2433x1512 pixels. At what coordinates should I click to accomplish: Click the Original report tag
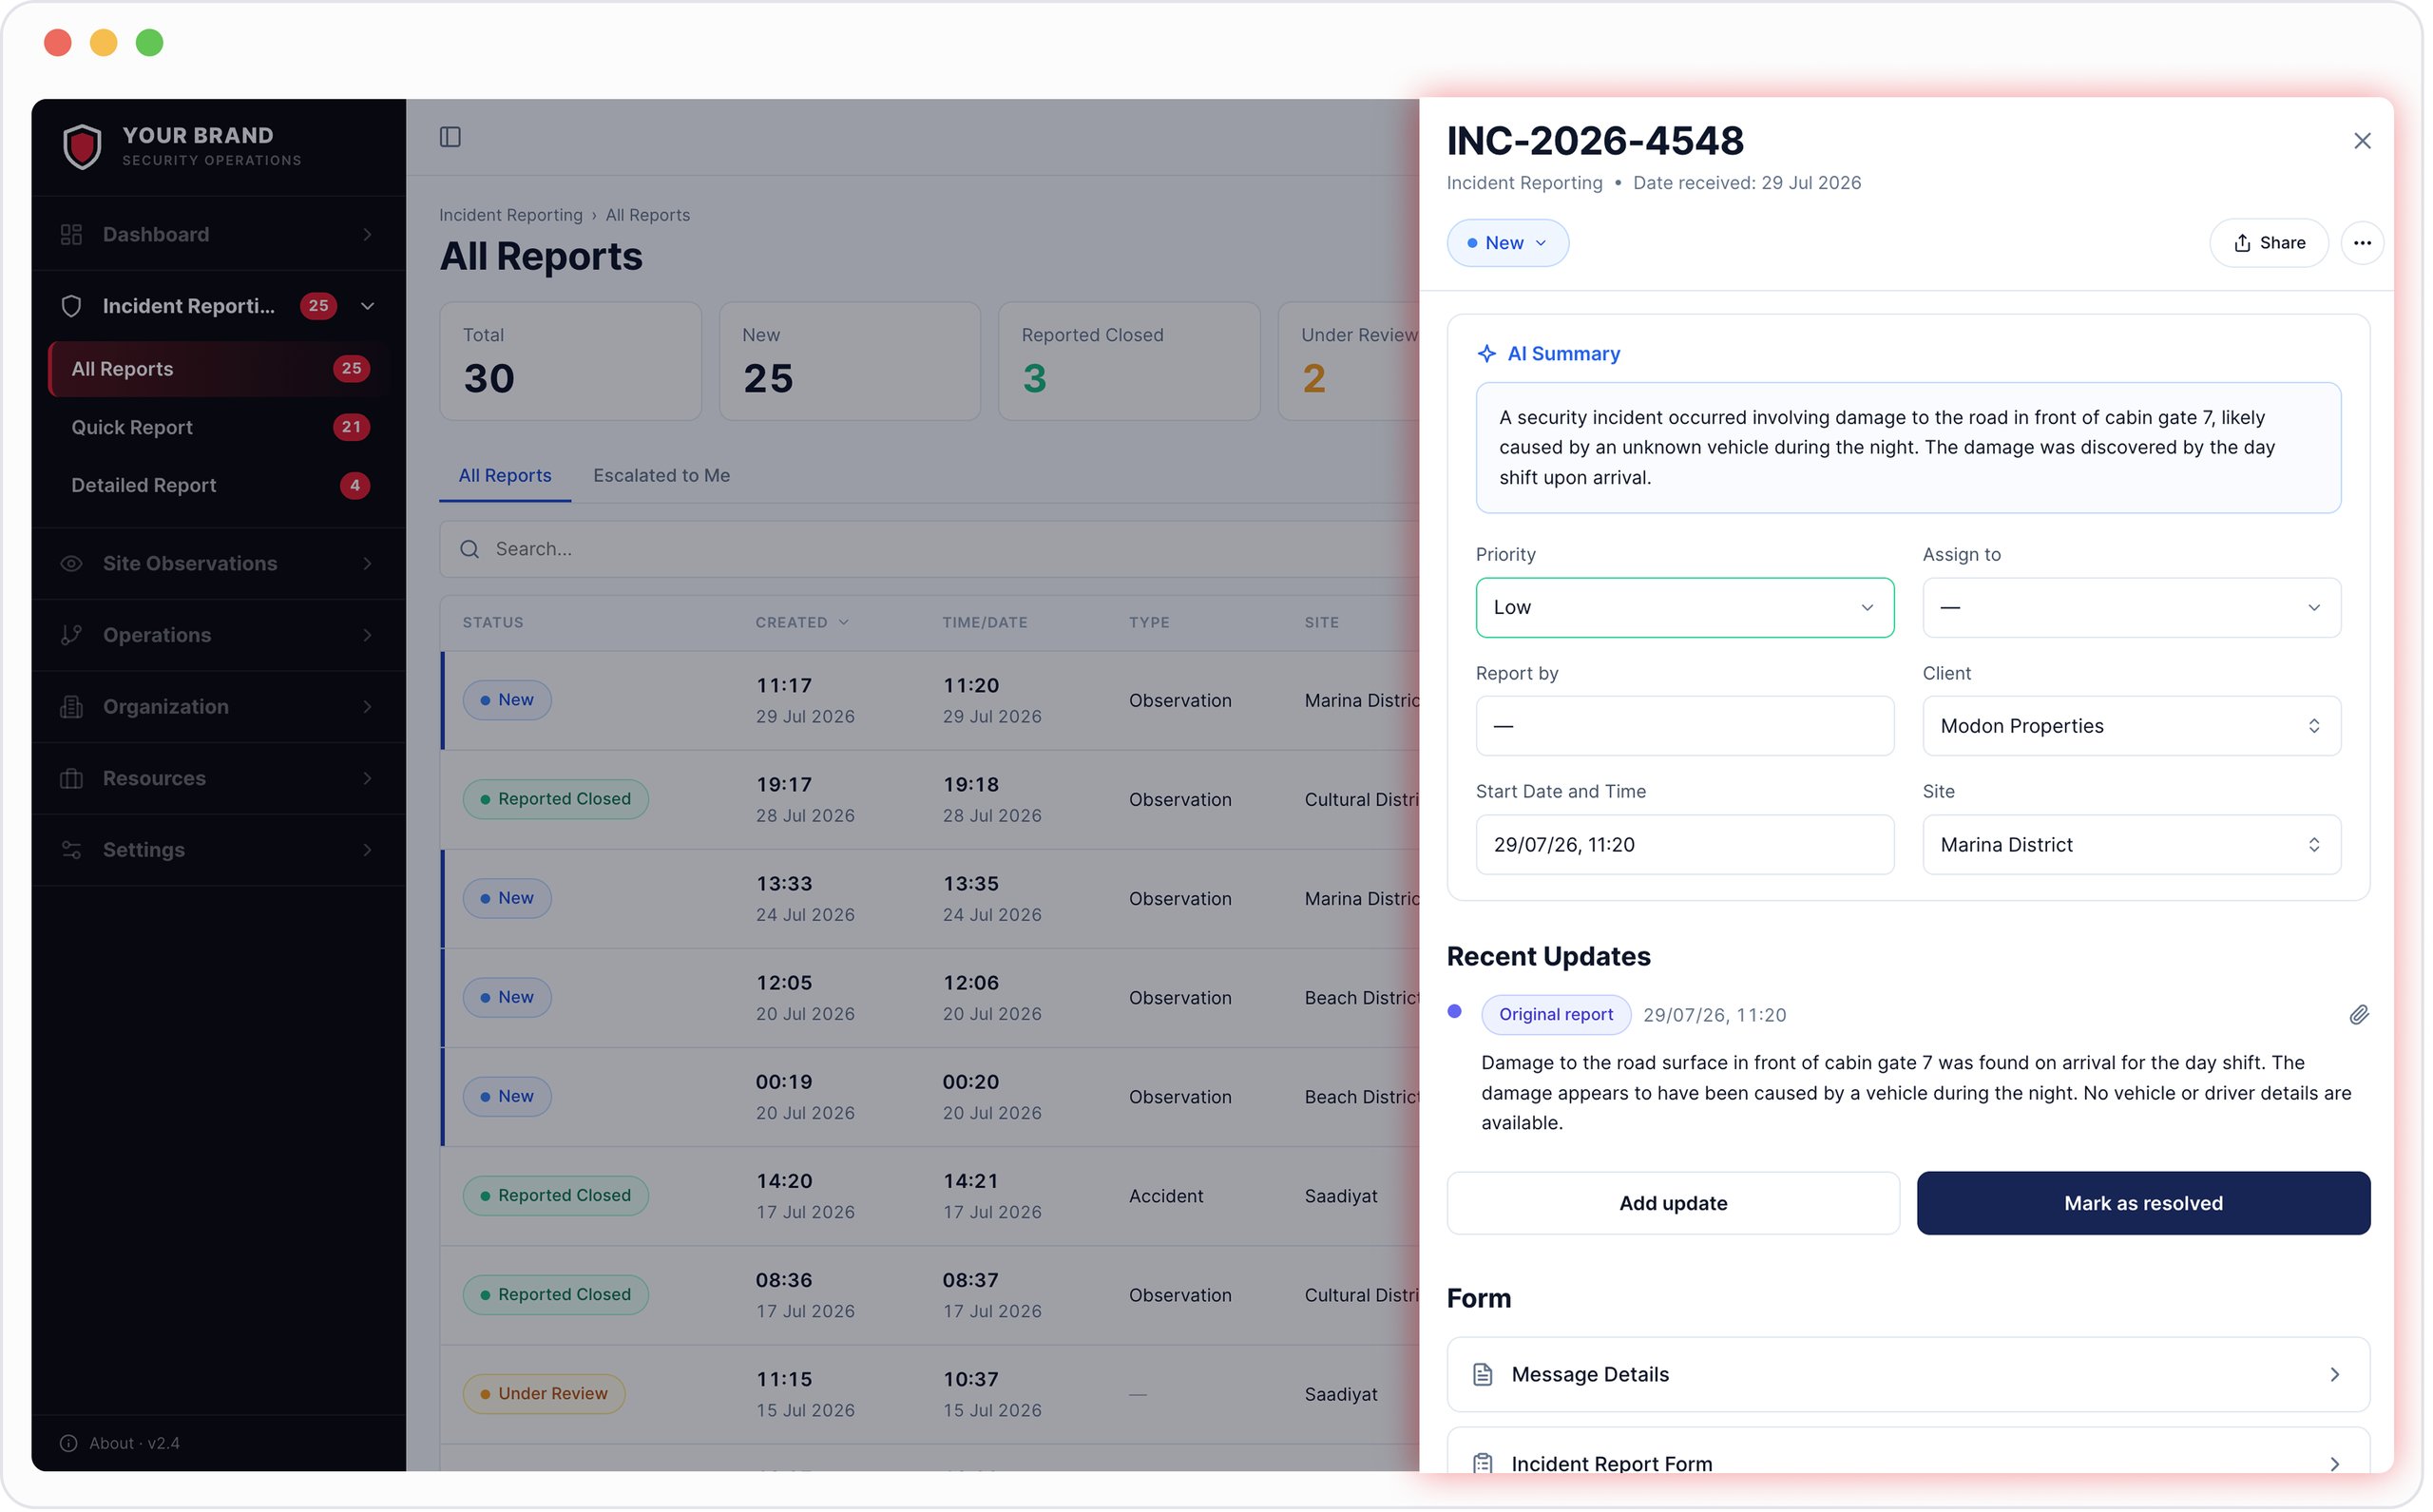pyautogui.click(x=1555, y=1015)
